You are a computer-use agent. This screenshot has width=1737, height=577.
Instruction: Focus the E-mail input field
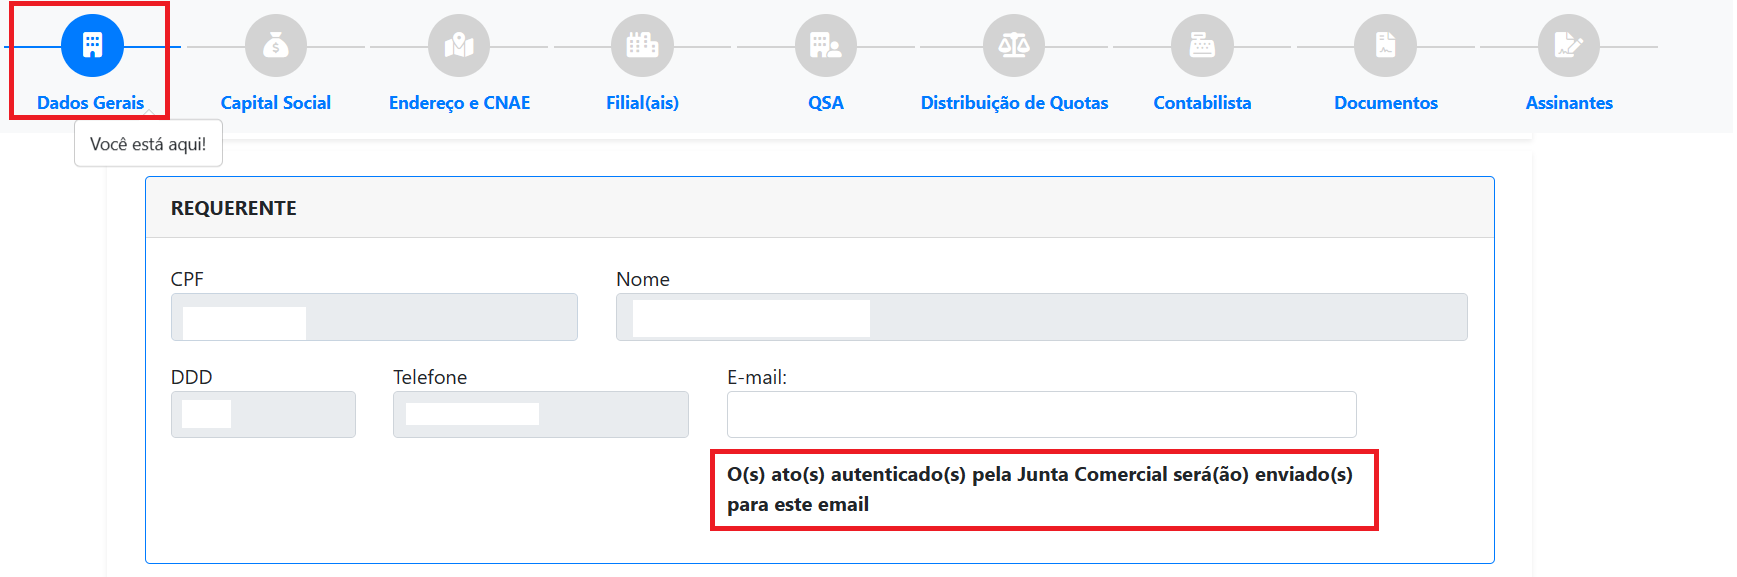[1041, 414]
